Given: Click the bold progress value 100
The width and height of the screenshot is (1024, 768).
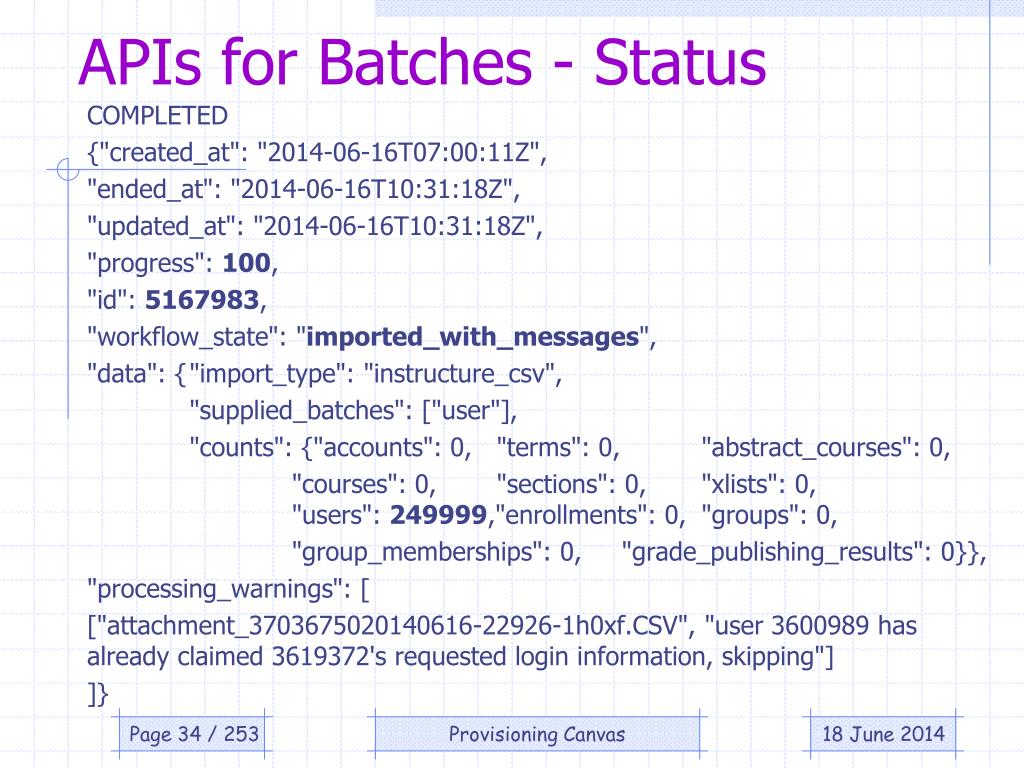Looking at the screenshot, I should (x=246, y=263).
